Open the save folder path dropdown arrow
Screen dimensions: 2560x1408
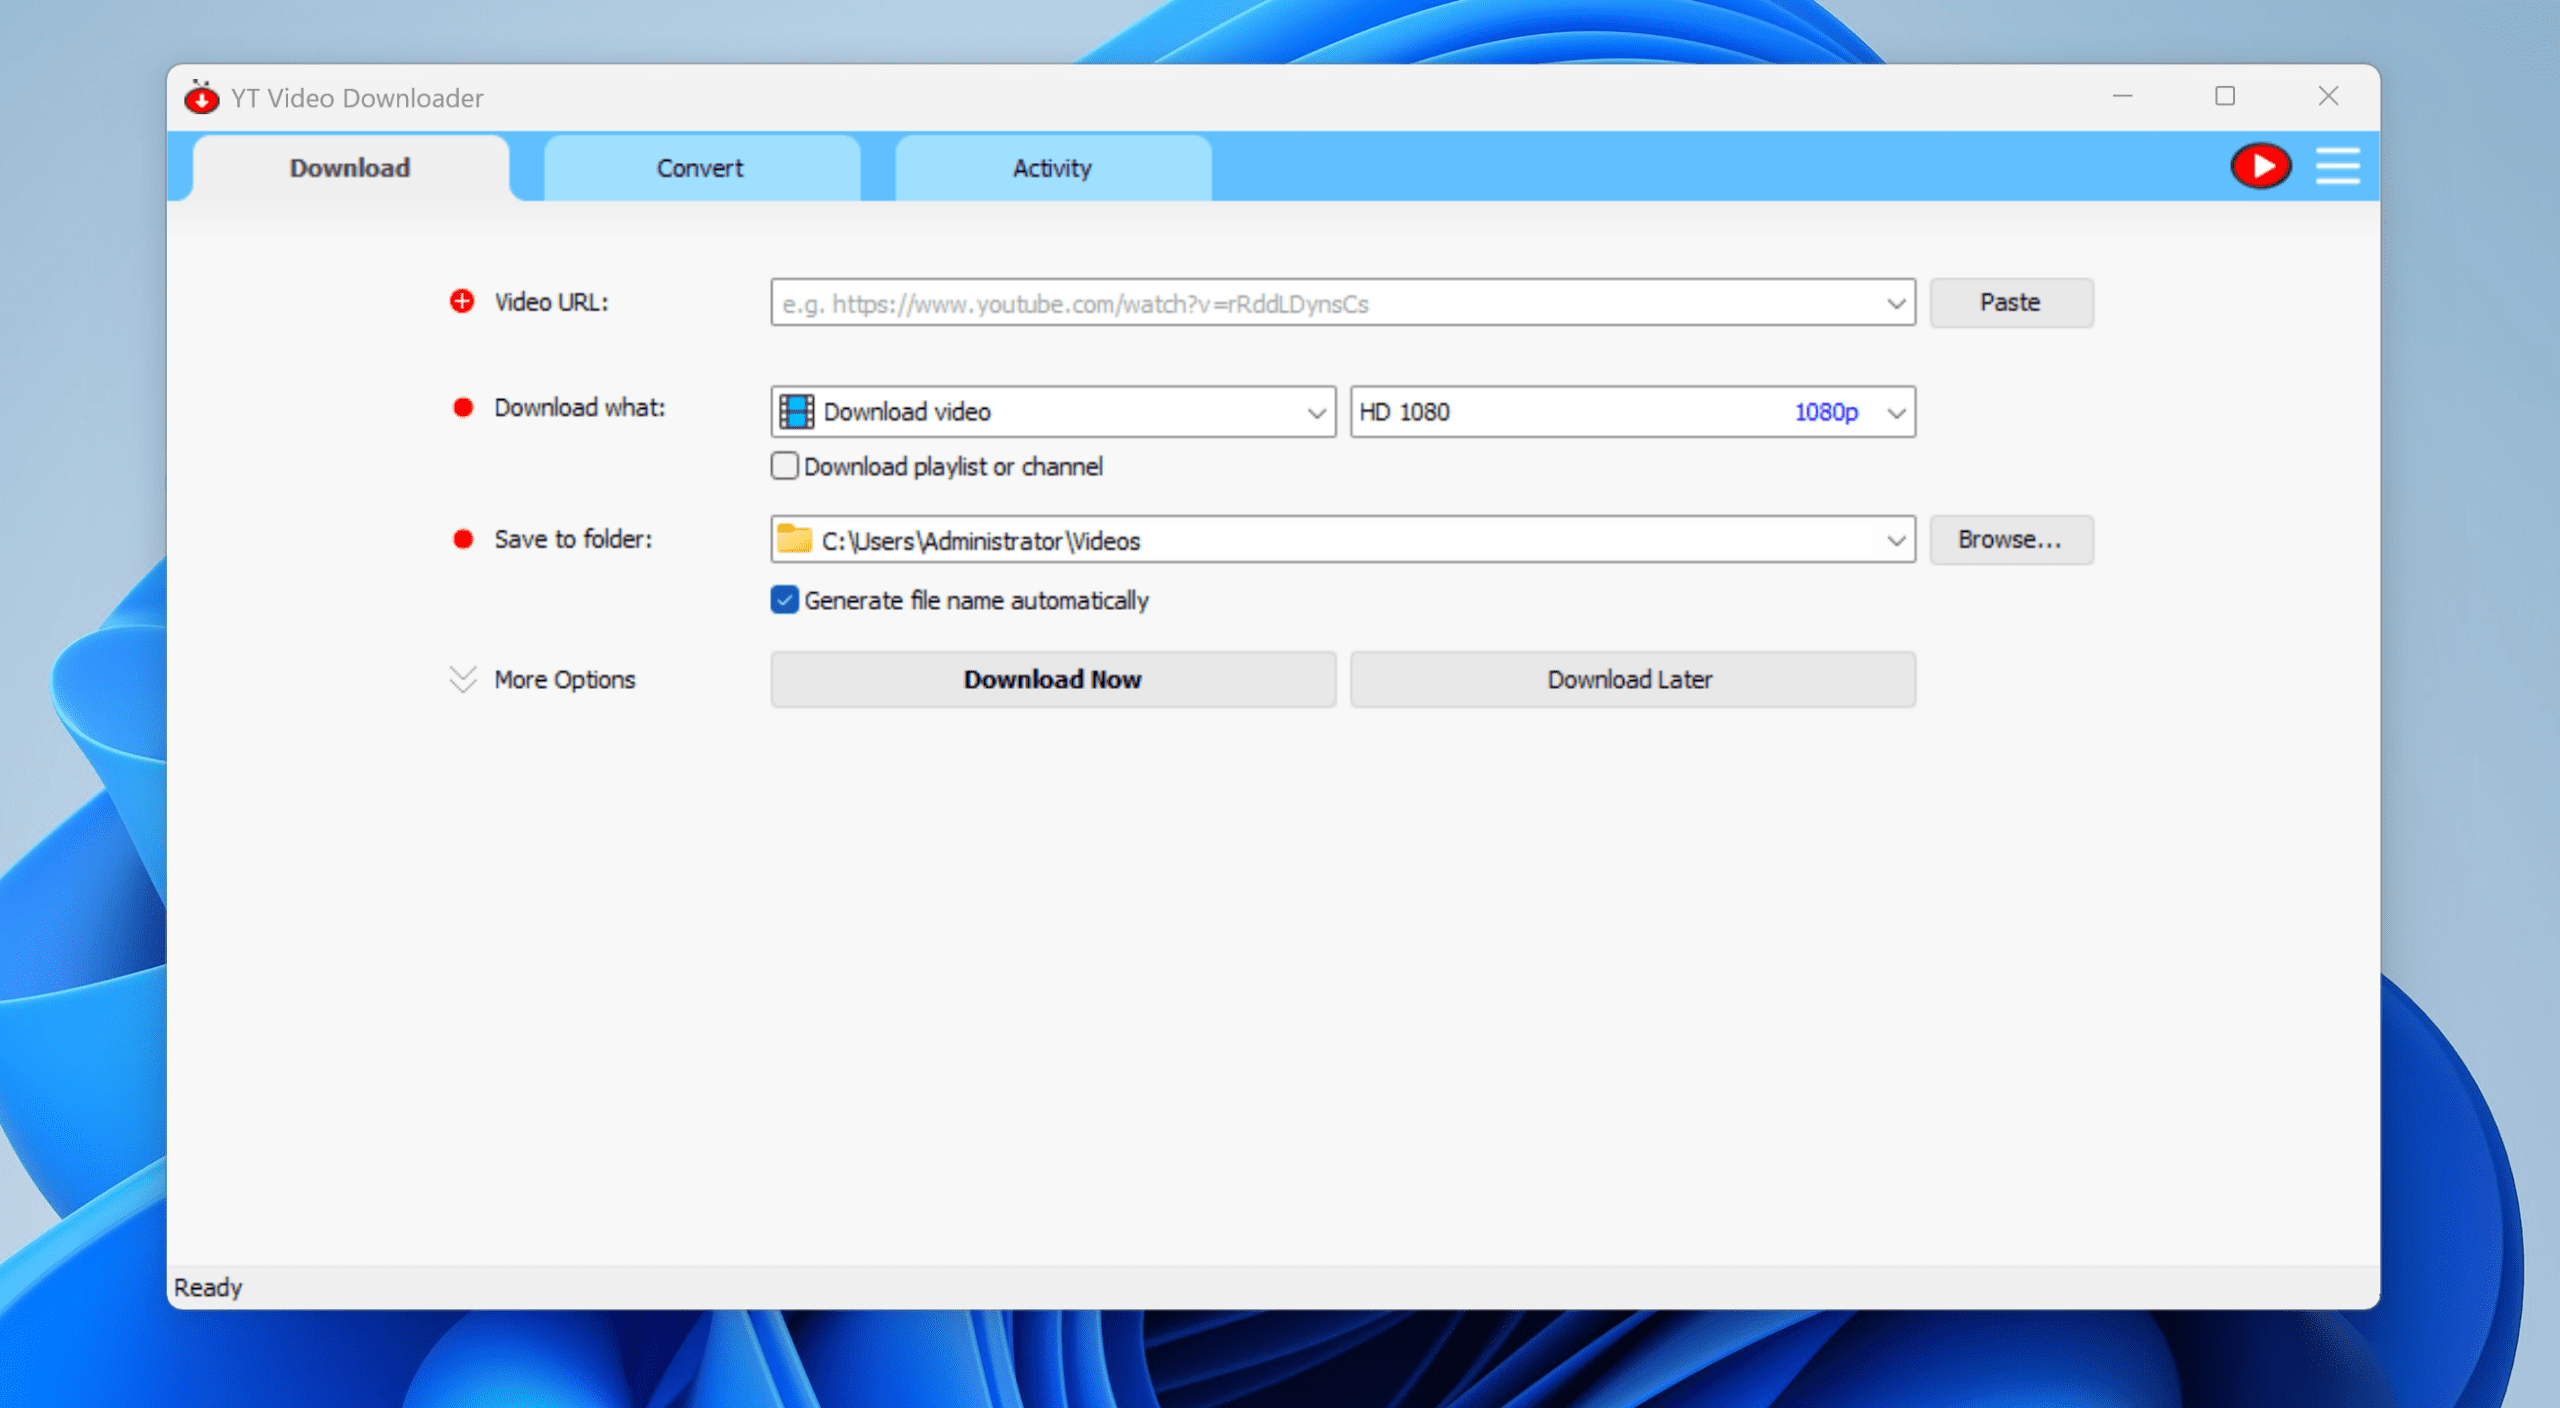[x=1895, y=540]
